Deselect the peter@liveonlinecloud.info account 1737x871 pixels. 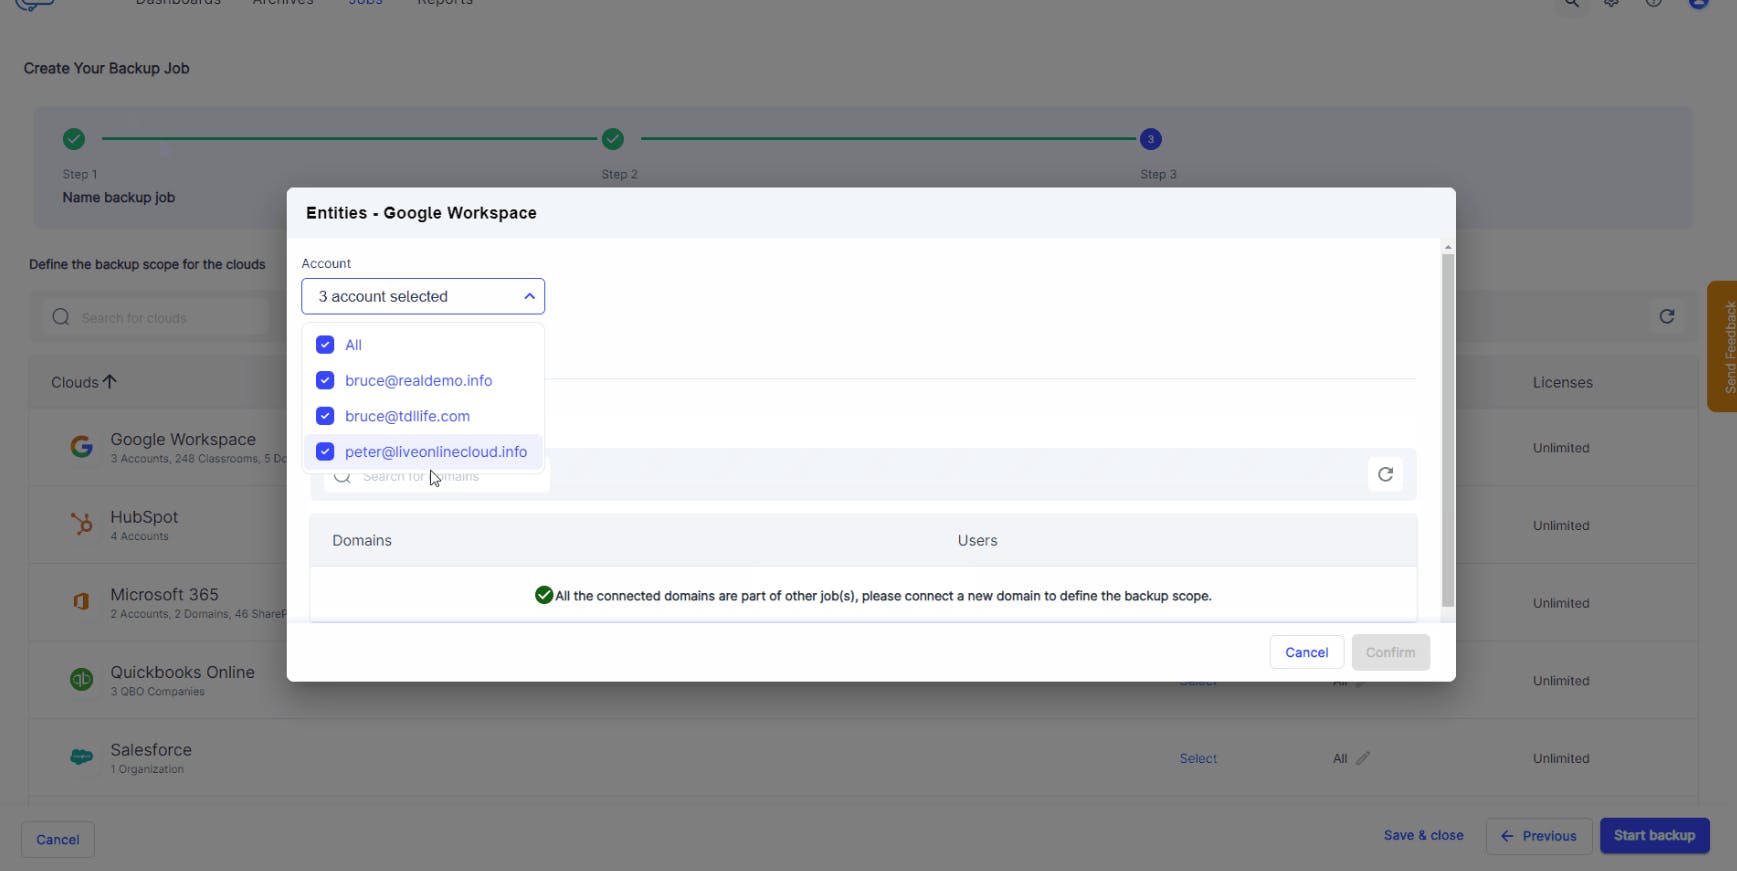325,452
